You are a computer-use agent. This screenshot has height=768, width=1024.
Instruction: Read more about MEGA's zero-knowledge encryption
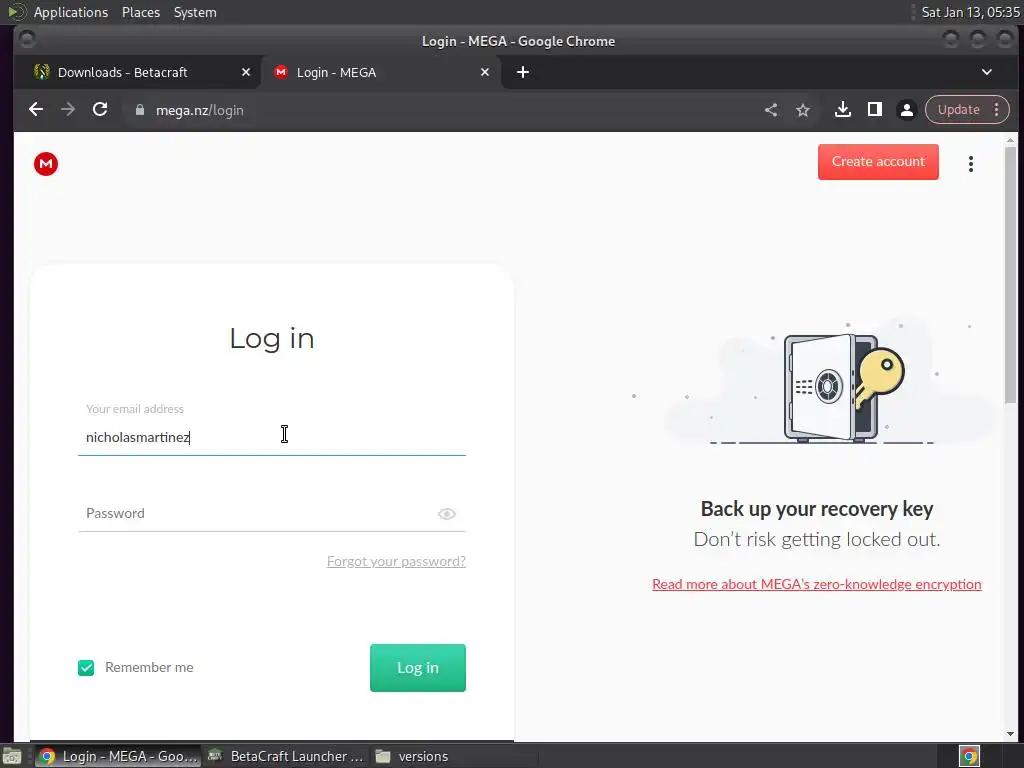point(817,584)
